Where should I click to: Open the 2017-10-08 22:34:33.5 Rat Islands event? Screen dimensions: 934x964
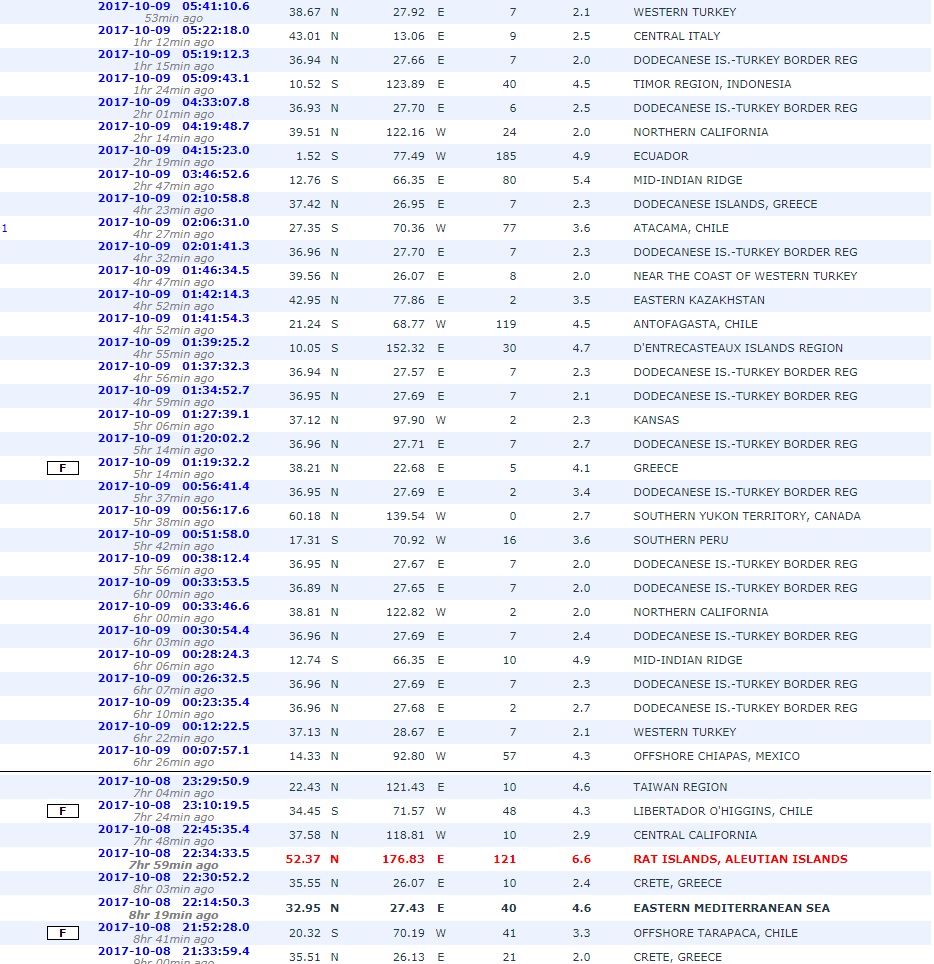point(174,853)
